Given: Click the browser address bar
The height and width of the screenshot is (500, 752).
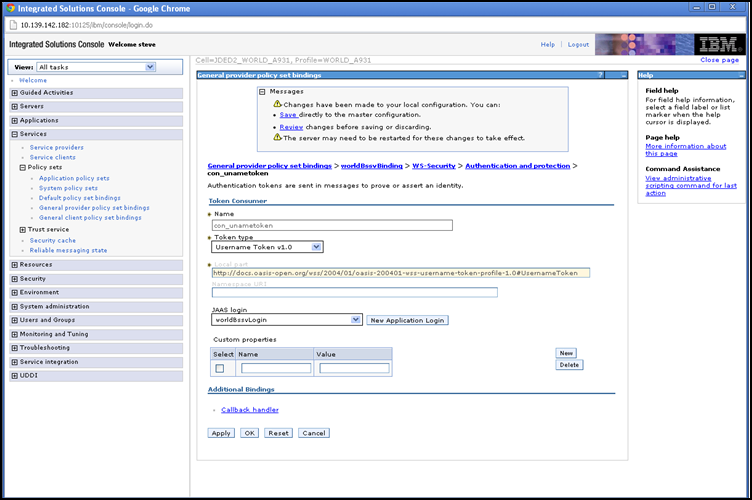Looking at the screenshot, I should tap(374, 25).
